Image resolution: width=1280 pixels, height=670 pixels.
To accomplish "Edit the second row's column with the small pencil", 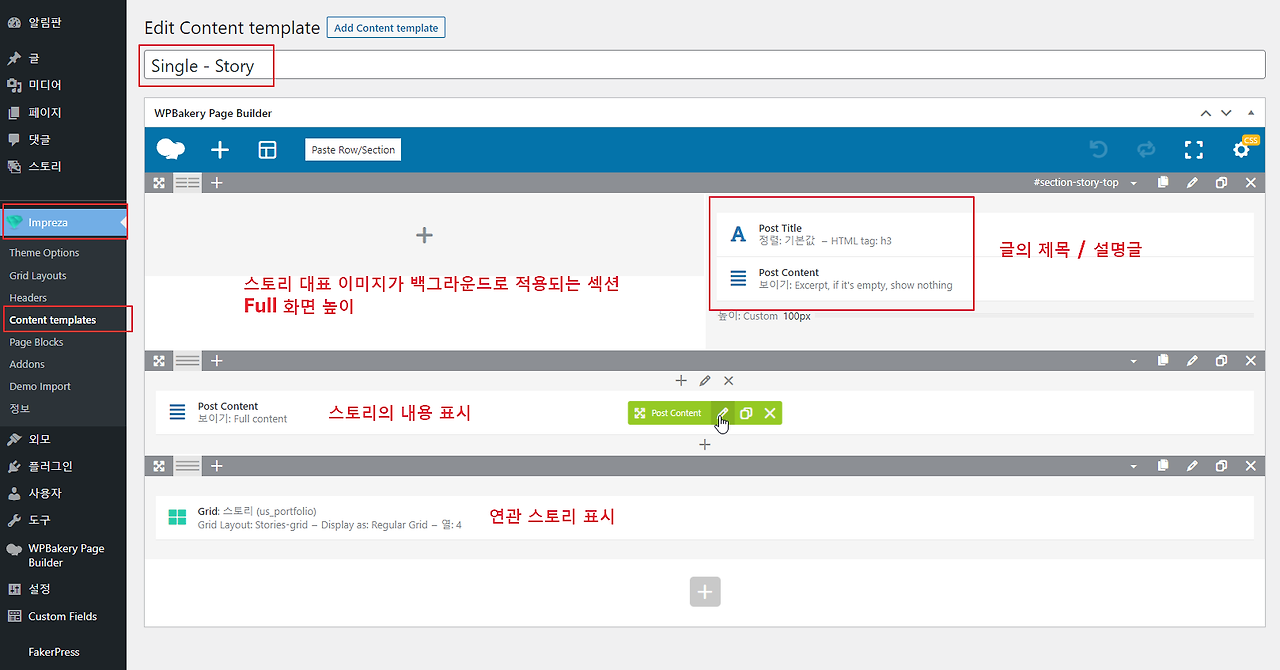I will click(705, 381).
